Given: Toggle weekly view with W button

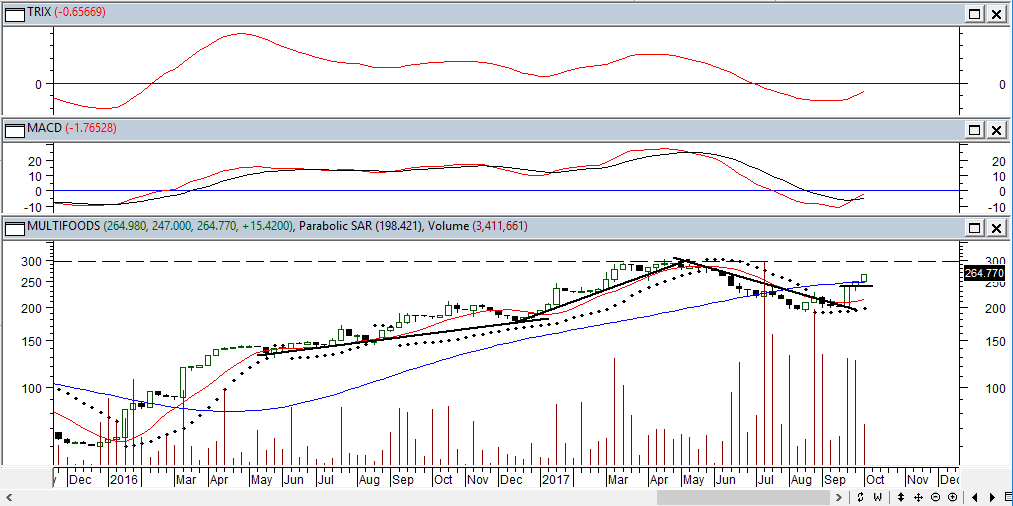Looking at the screenshot, I should tap(878, 497).
